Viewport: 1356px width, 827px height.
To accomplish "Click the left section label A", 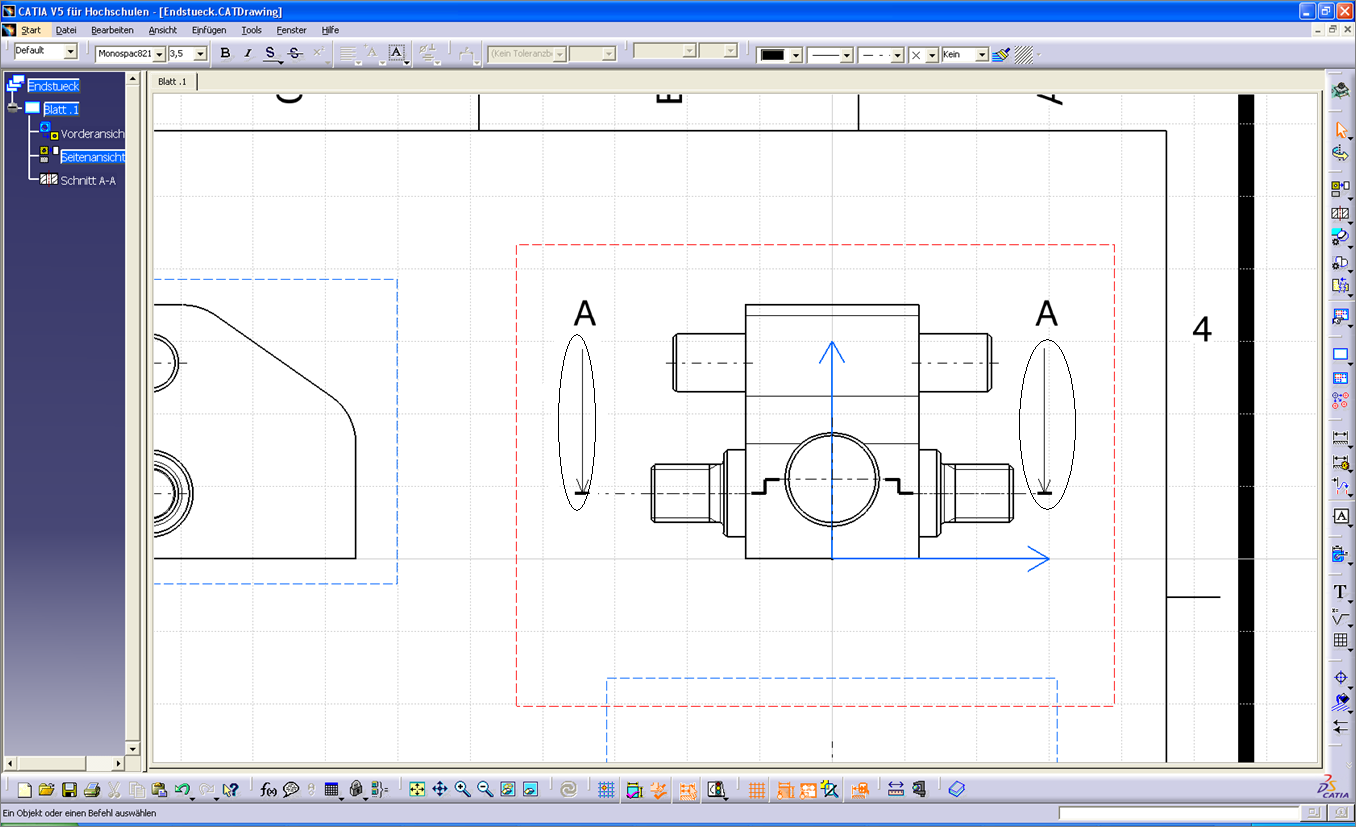I will click(x=585, y=314).
